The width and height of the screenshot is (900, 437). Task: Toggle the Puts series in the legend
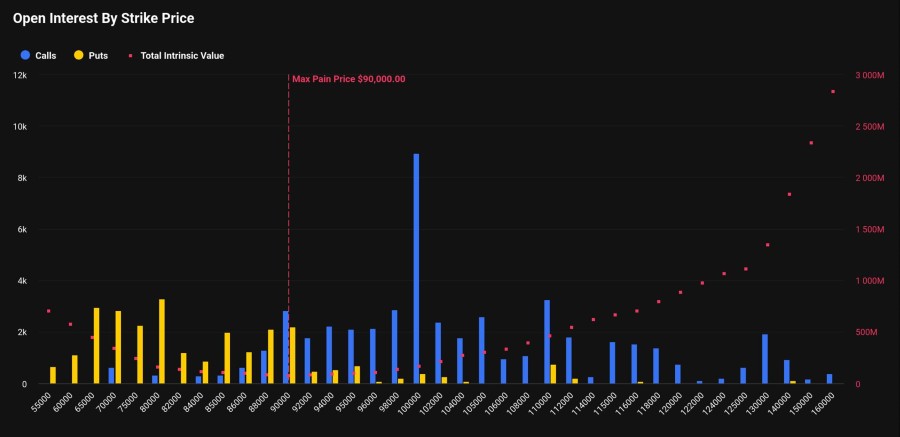click(97, 55)
